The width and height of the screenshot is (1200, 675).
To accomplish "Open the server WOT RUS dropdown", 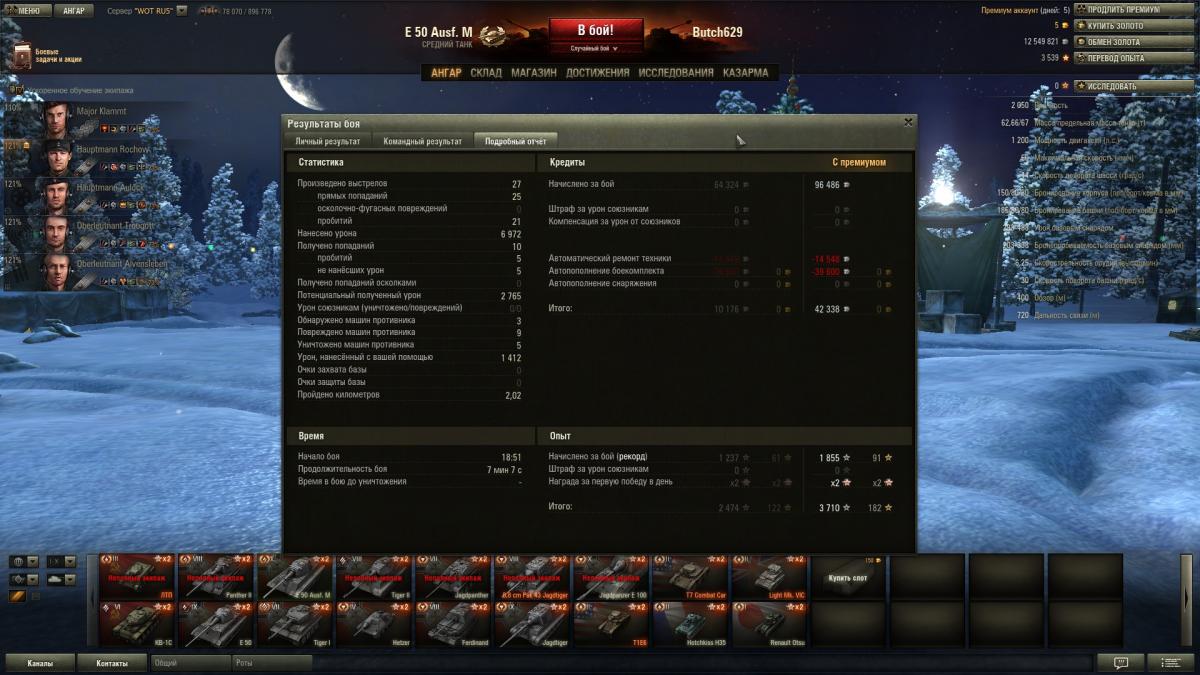I will pos(181,11).
